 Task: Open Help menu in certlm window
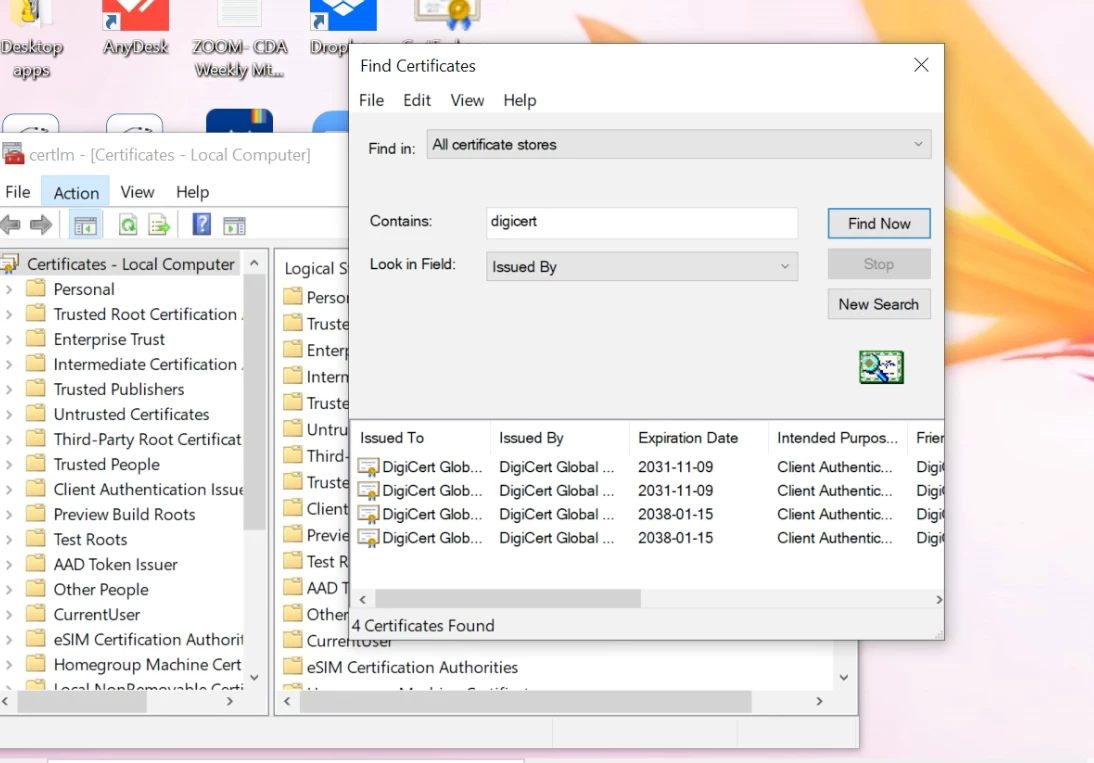pyautogui.click(x=192, y=192)
